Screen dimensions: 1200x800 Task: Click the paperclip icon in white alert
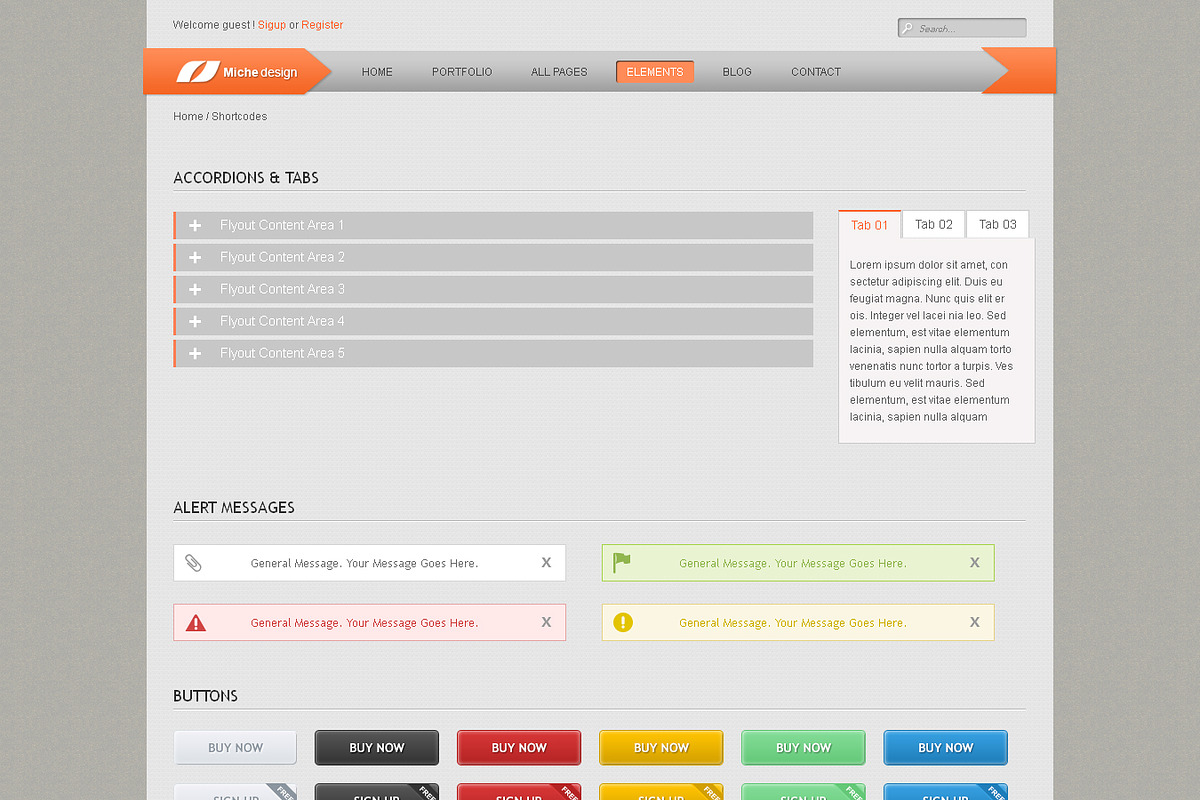point(193,563)
